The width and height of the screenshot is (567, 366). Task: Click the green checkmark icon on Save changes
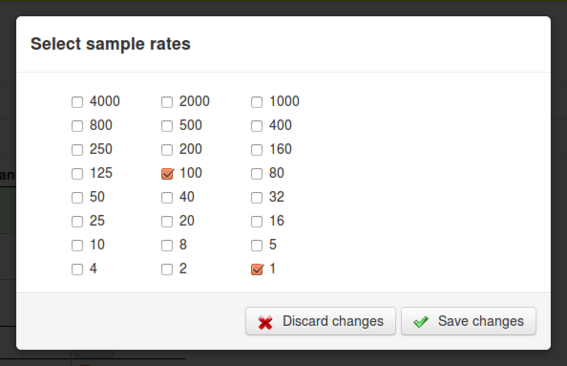pos(421,322)
